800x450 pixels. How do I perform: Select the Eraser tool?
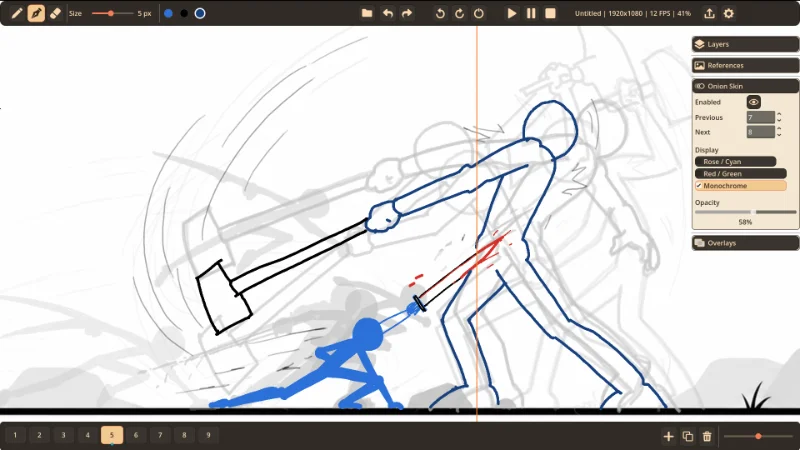click(55, 13)
